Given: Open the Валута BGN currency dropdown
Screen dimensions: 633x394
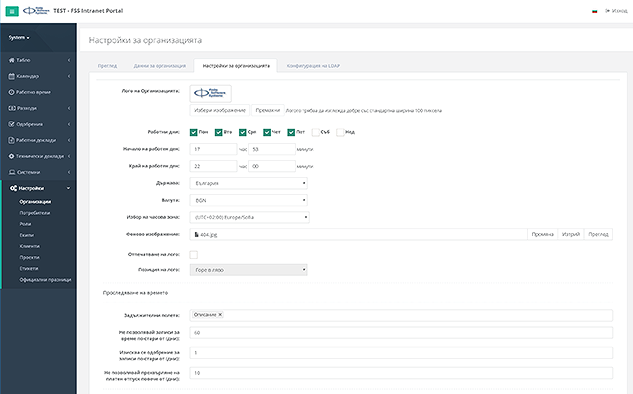Looking at the screenshot, I should (x=249, y=200).
